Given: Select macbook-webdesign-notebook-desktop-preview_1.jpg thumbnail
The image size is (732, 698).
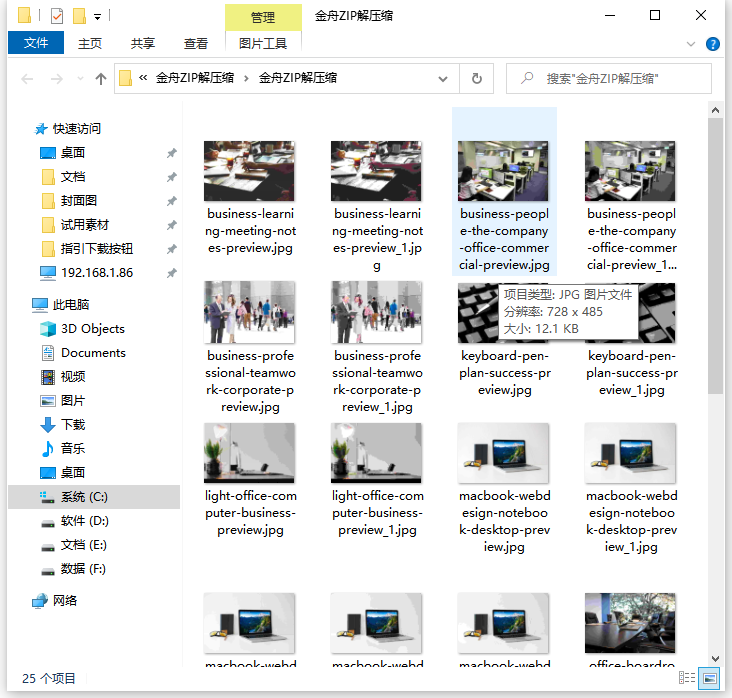Looking at the screenshot, I should tap(630, 453).
